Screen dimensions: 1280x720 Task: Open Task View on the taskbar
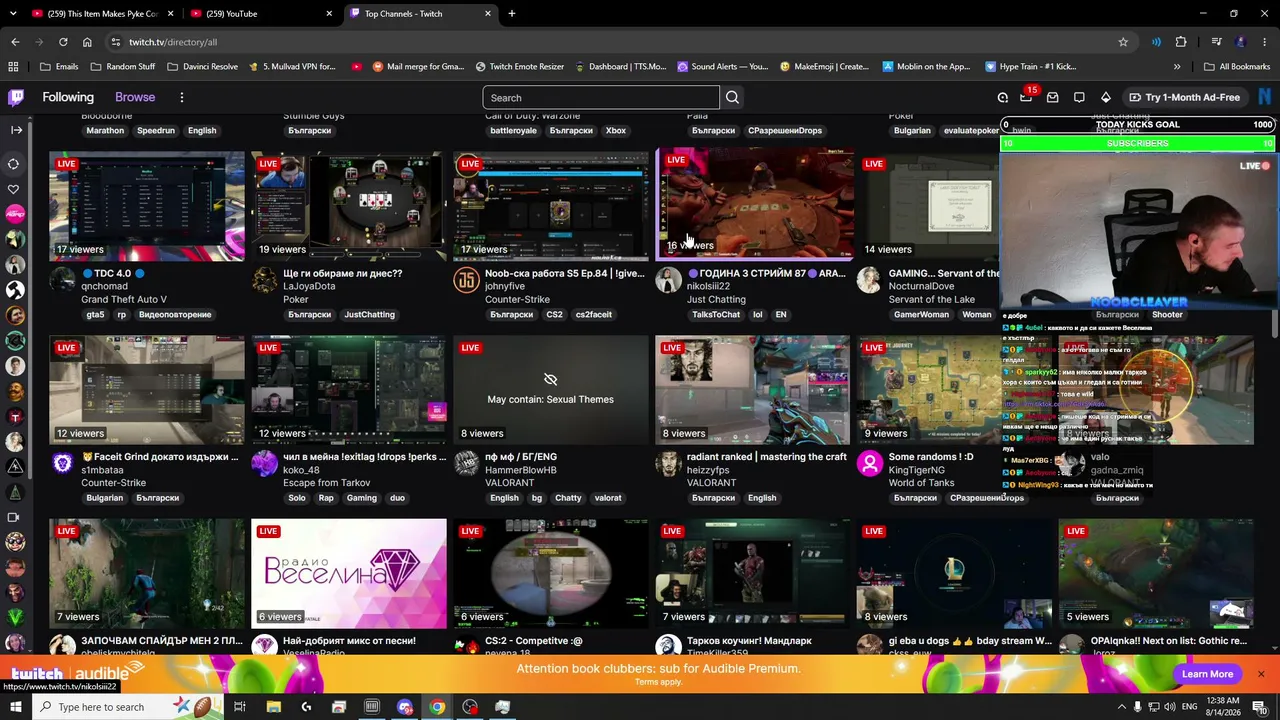pyautogui.click(x=240, y=707)
